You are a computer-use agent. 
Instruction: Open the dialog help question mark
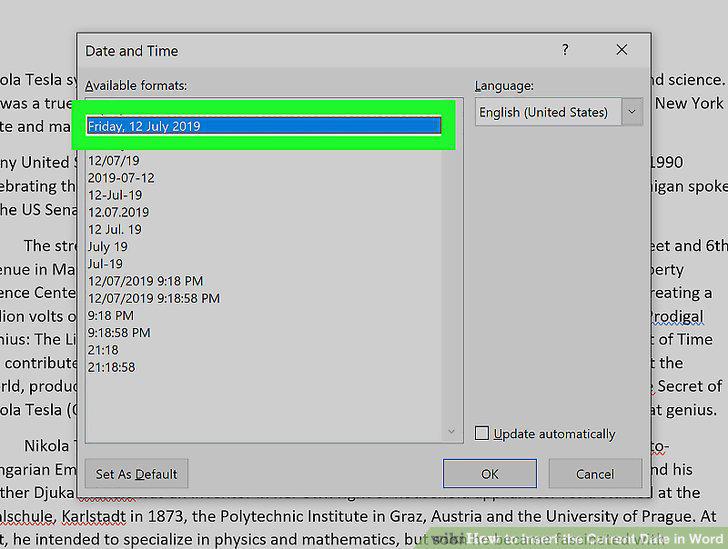565,50
